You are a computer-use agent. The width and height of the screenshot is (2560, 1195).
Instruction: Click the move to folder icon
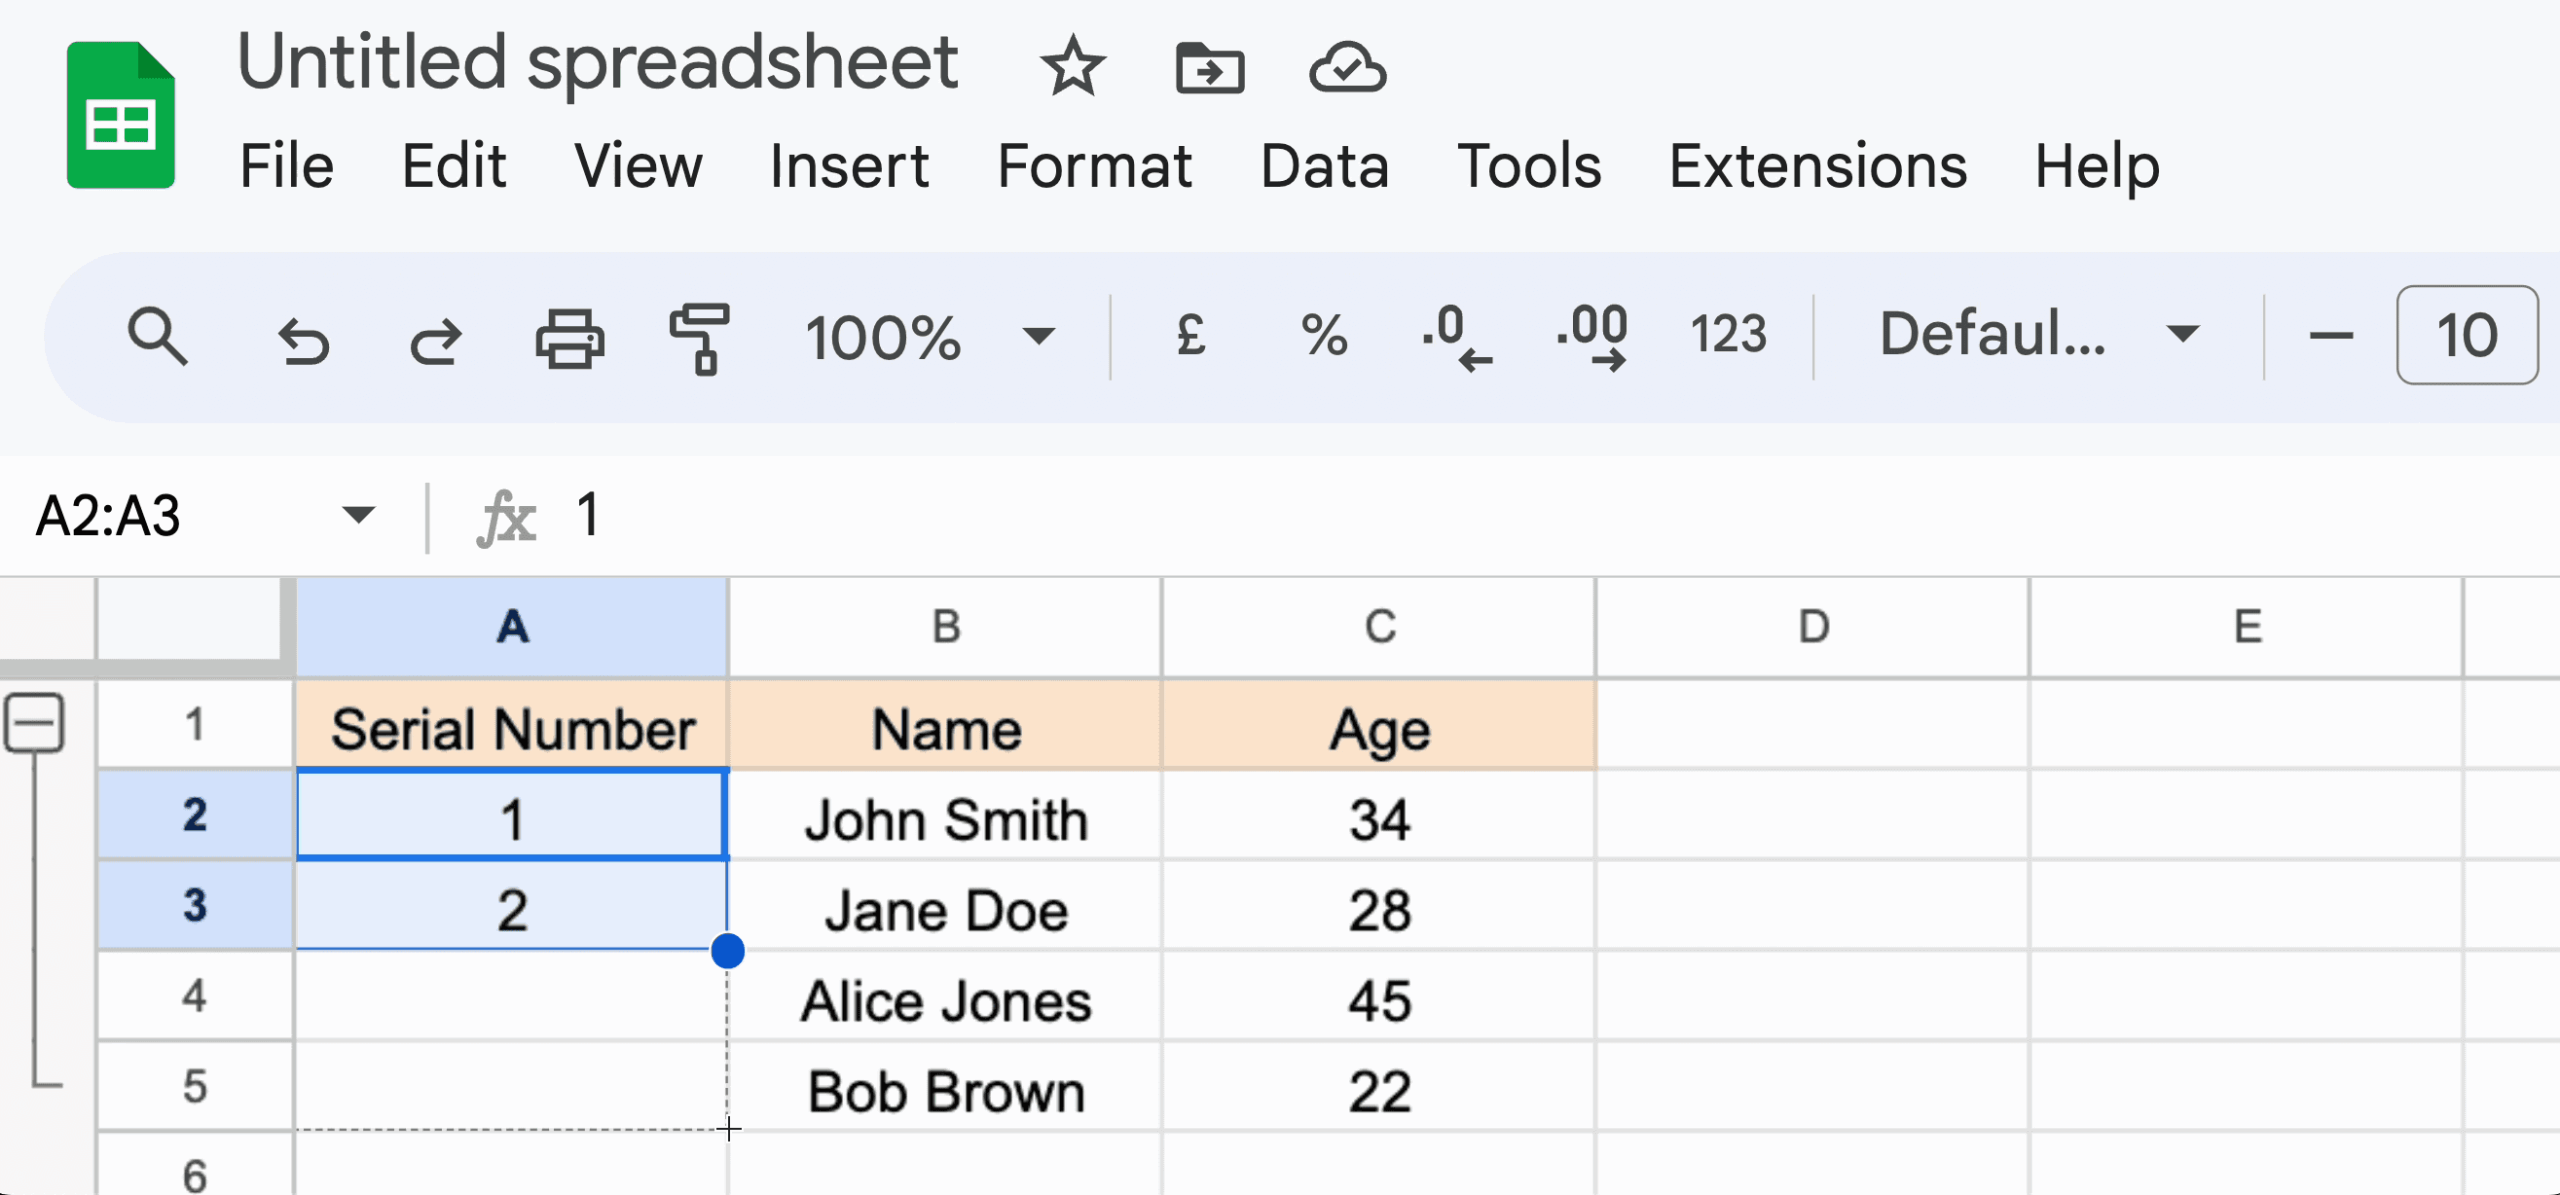(x=1209, y=67)
